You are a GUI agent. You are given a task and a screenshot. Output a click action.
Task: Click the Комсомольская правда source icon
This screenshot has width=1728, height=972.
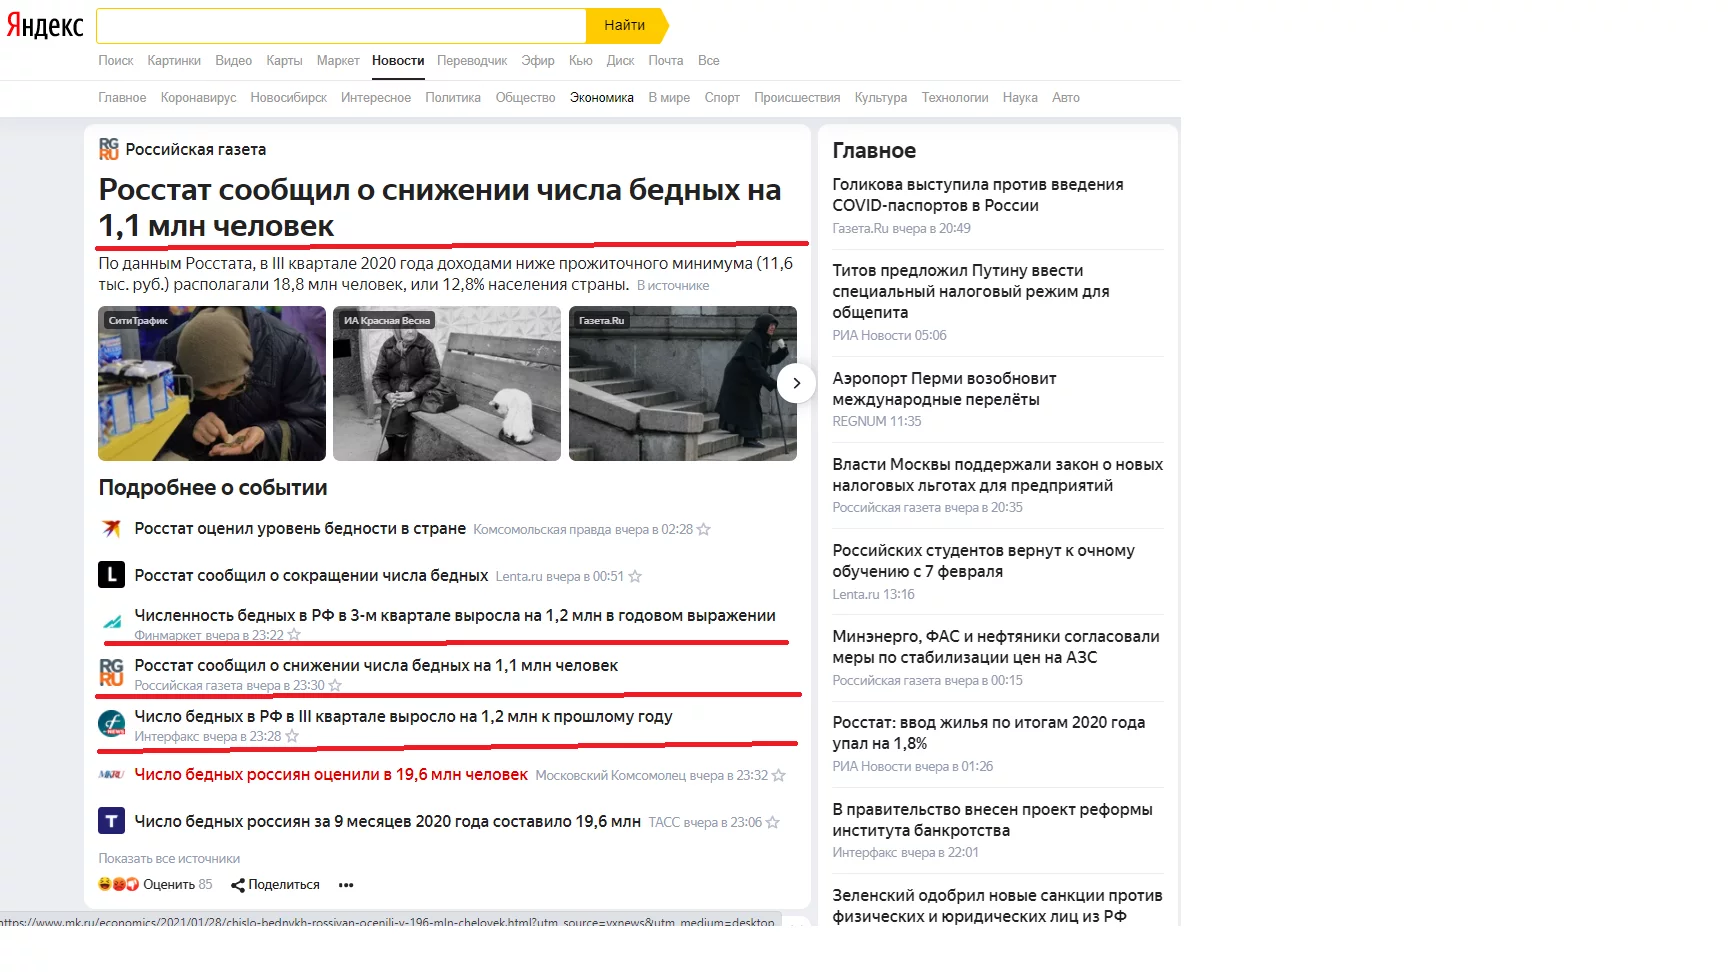pos(111,528)
